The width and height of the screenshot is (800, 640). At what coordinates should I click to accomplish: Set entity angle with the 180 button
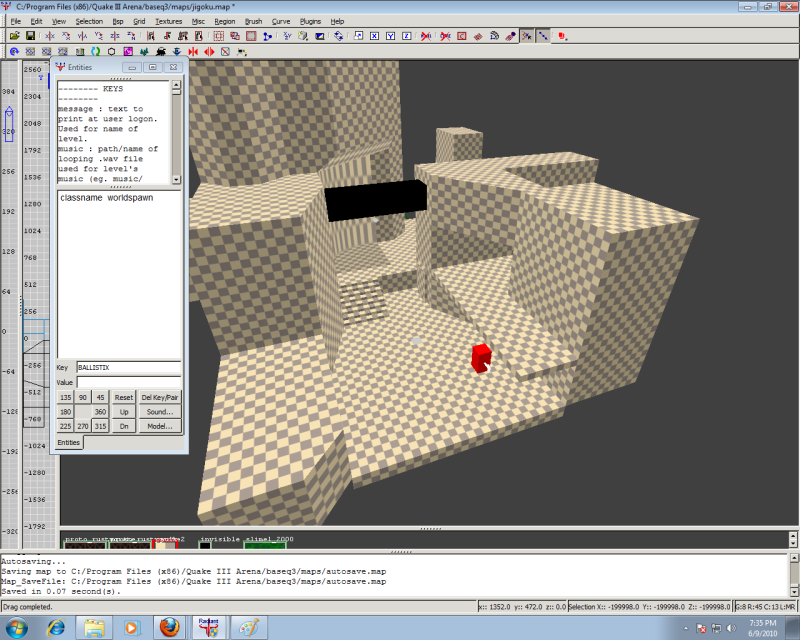click(x=65, y=411)
